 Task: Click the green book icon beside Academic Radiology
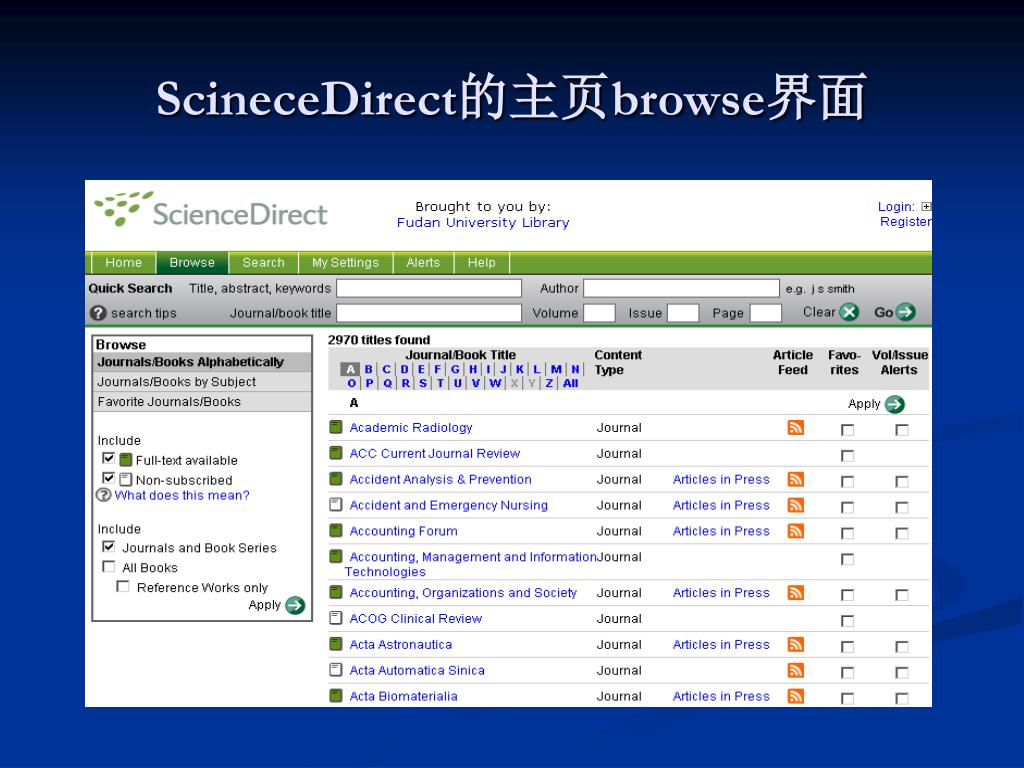(x=336, y=427)
